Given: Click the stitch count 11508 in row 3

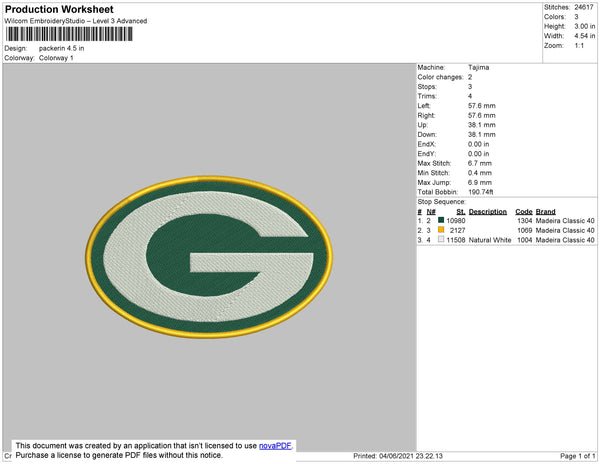Looking at the screenshot, I should coord(456,240).
